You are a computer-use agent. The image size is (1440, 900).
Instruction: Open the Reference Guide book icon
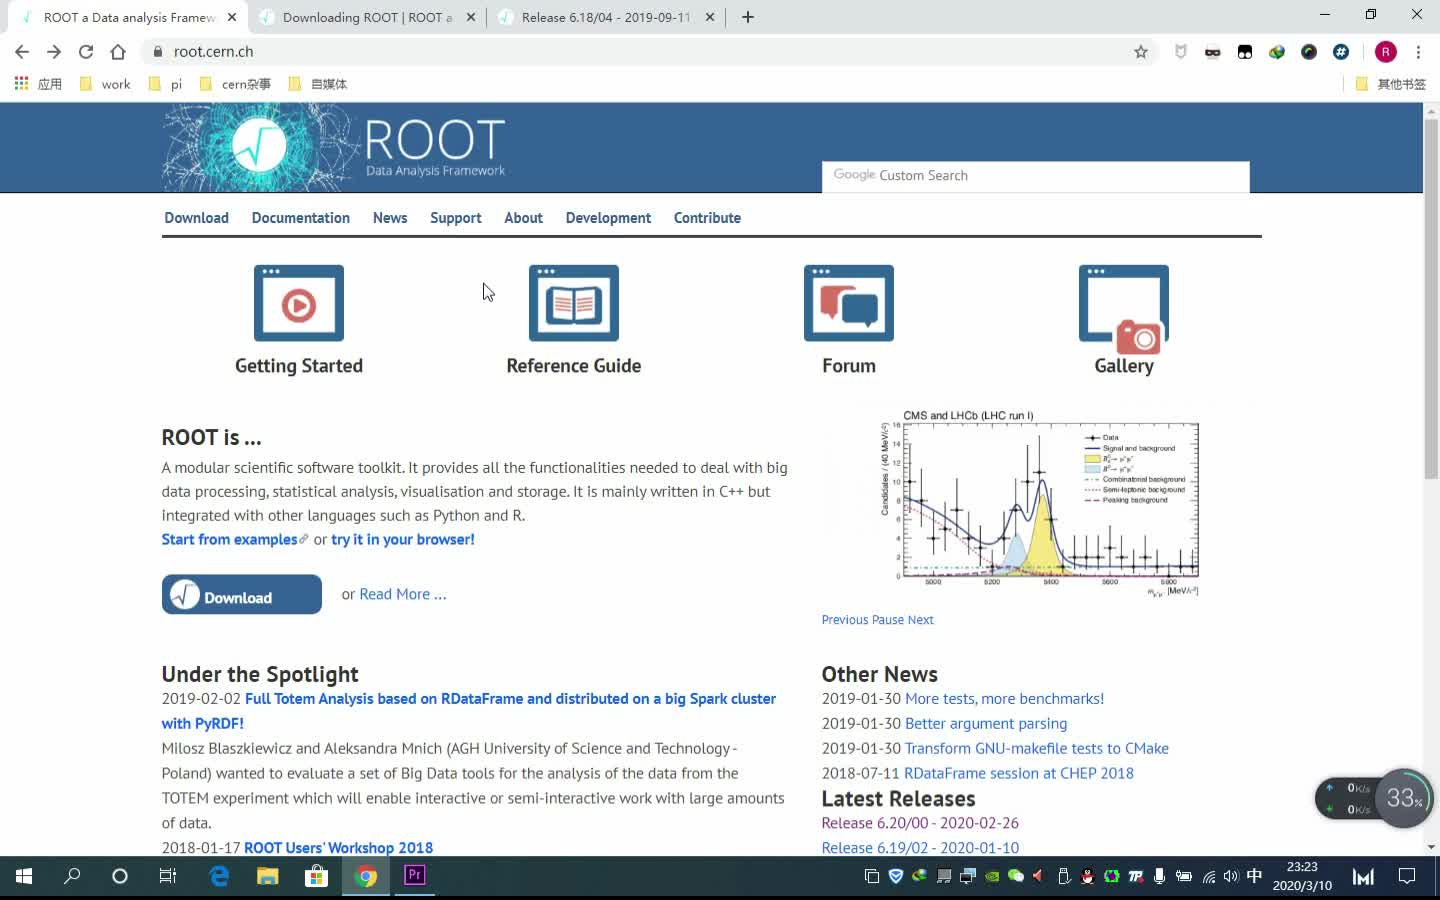click(574, 303)
